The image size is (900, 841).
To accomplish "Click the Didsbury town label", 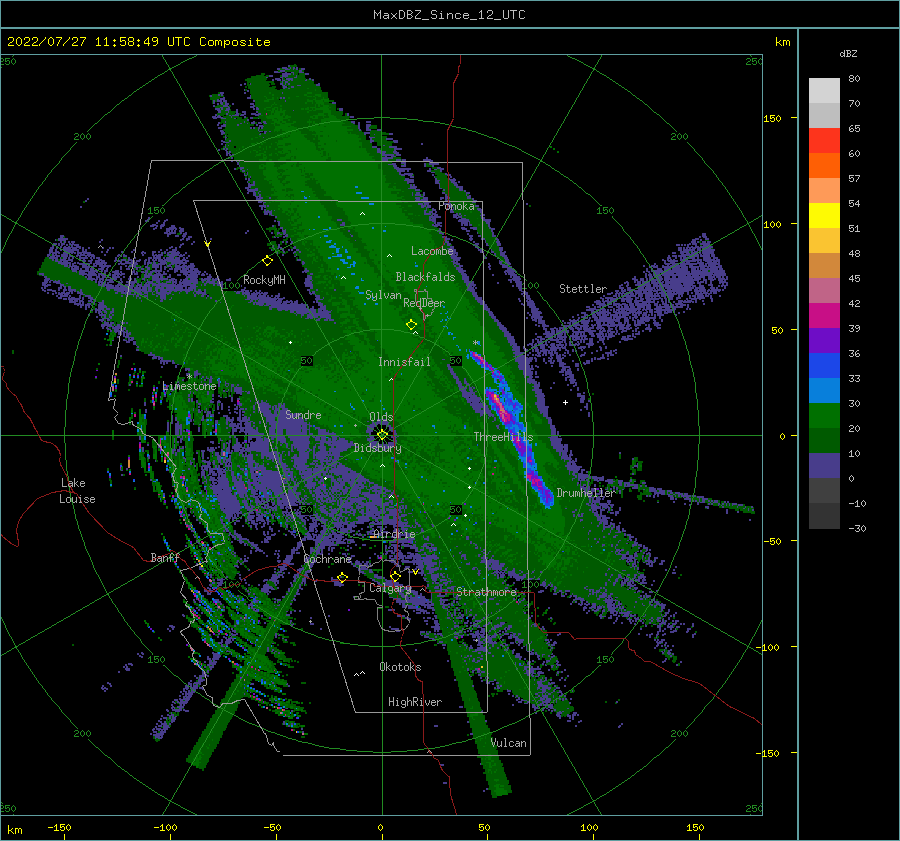I will (377, 448).
